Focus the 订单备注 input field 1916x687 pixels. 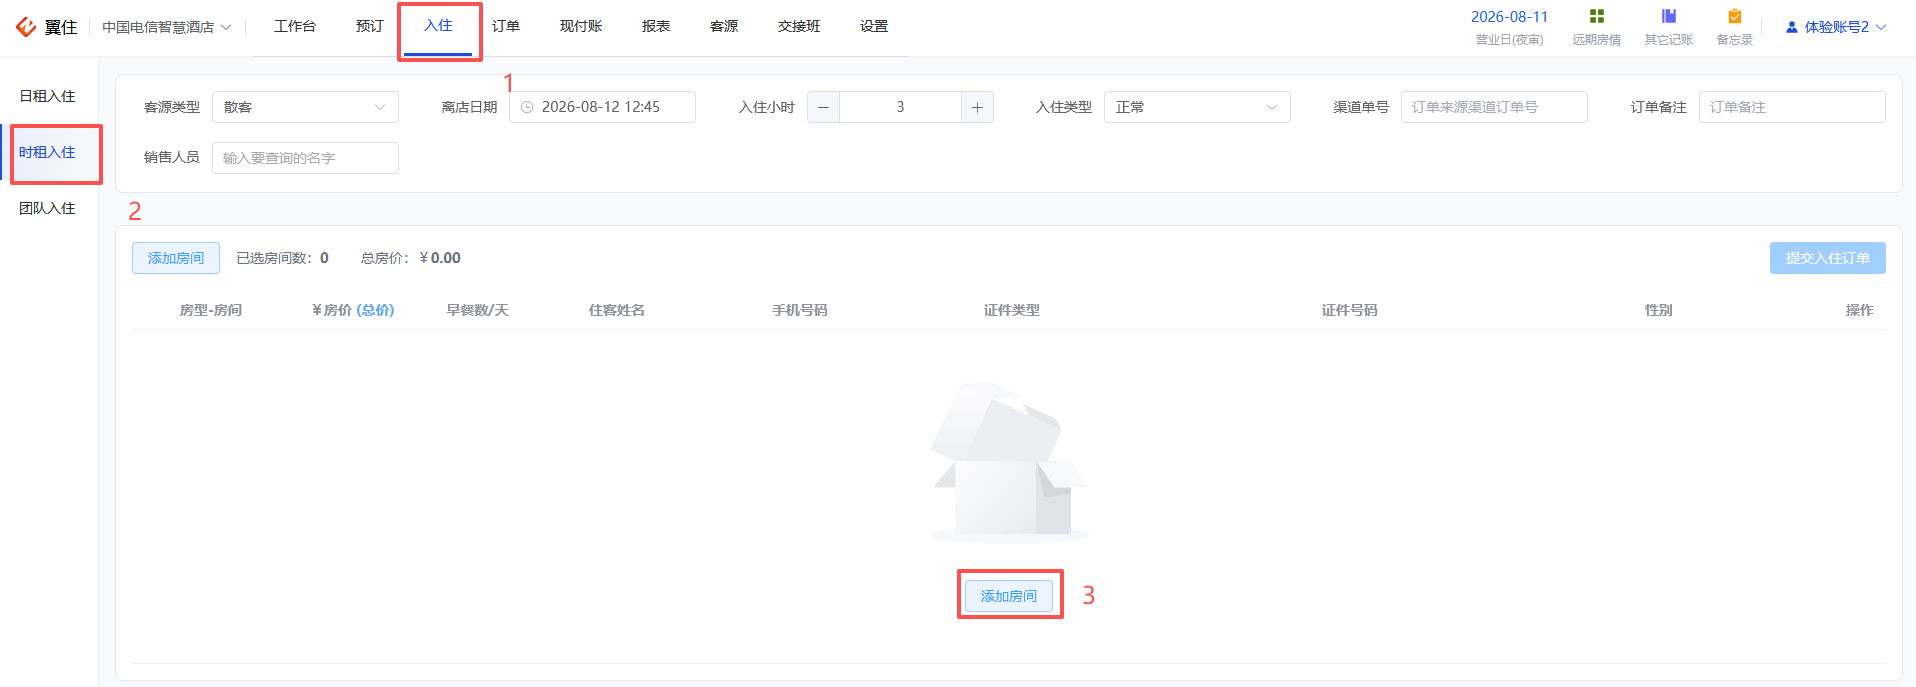(x=1792, y=107)
